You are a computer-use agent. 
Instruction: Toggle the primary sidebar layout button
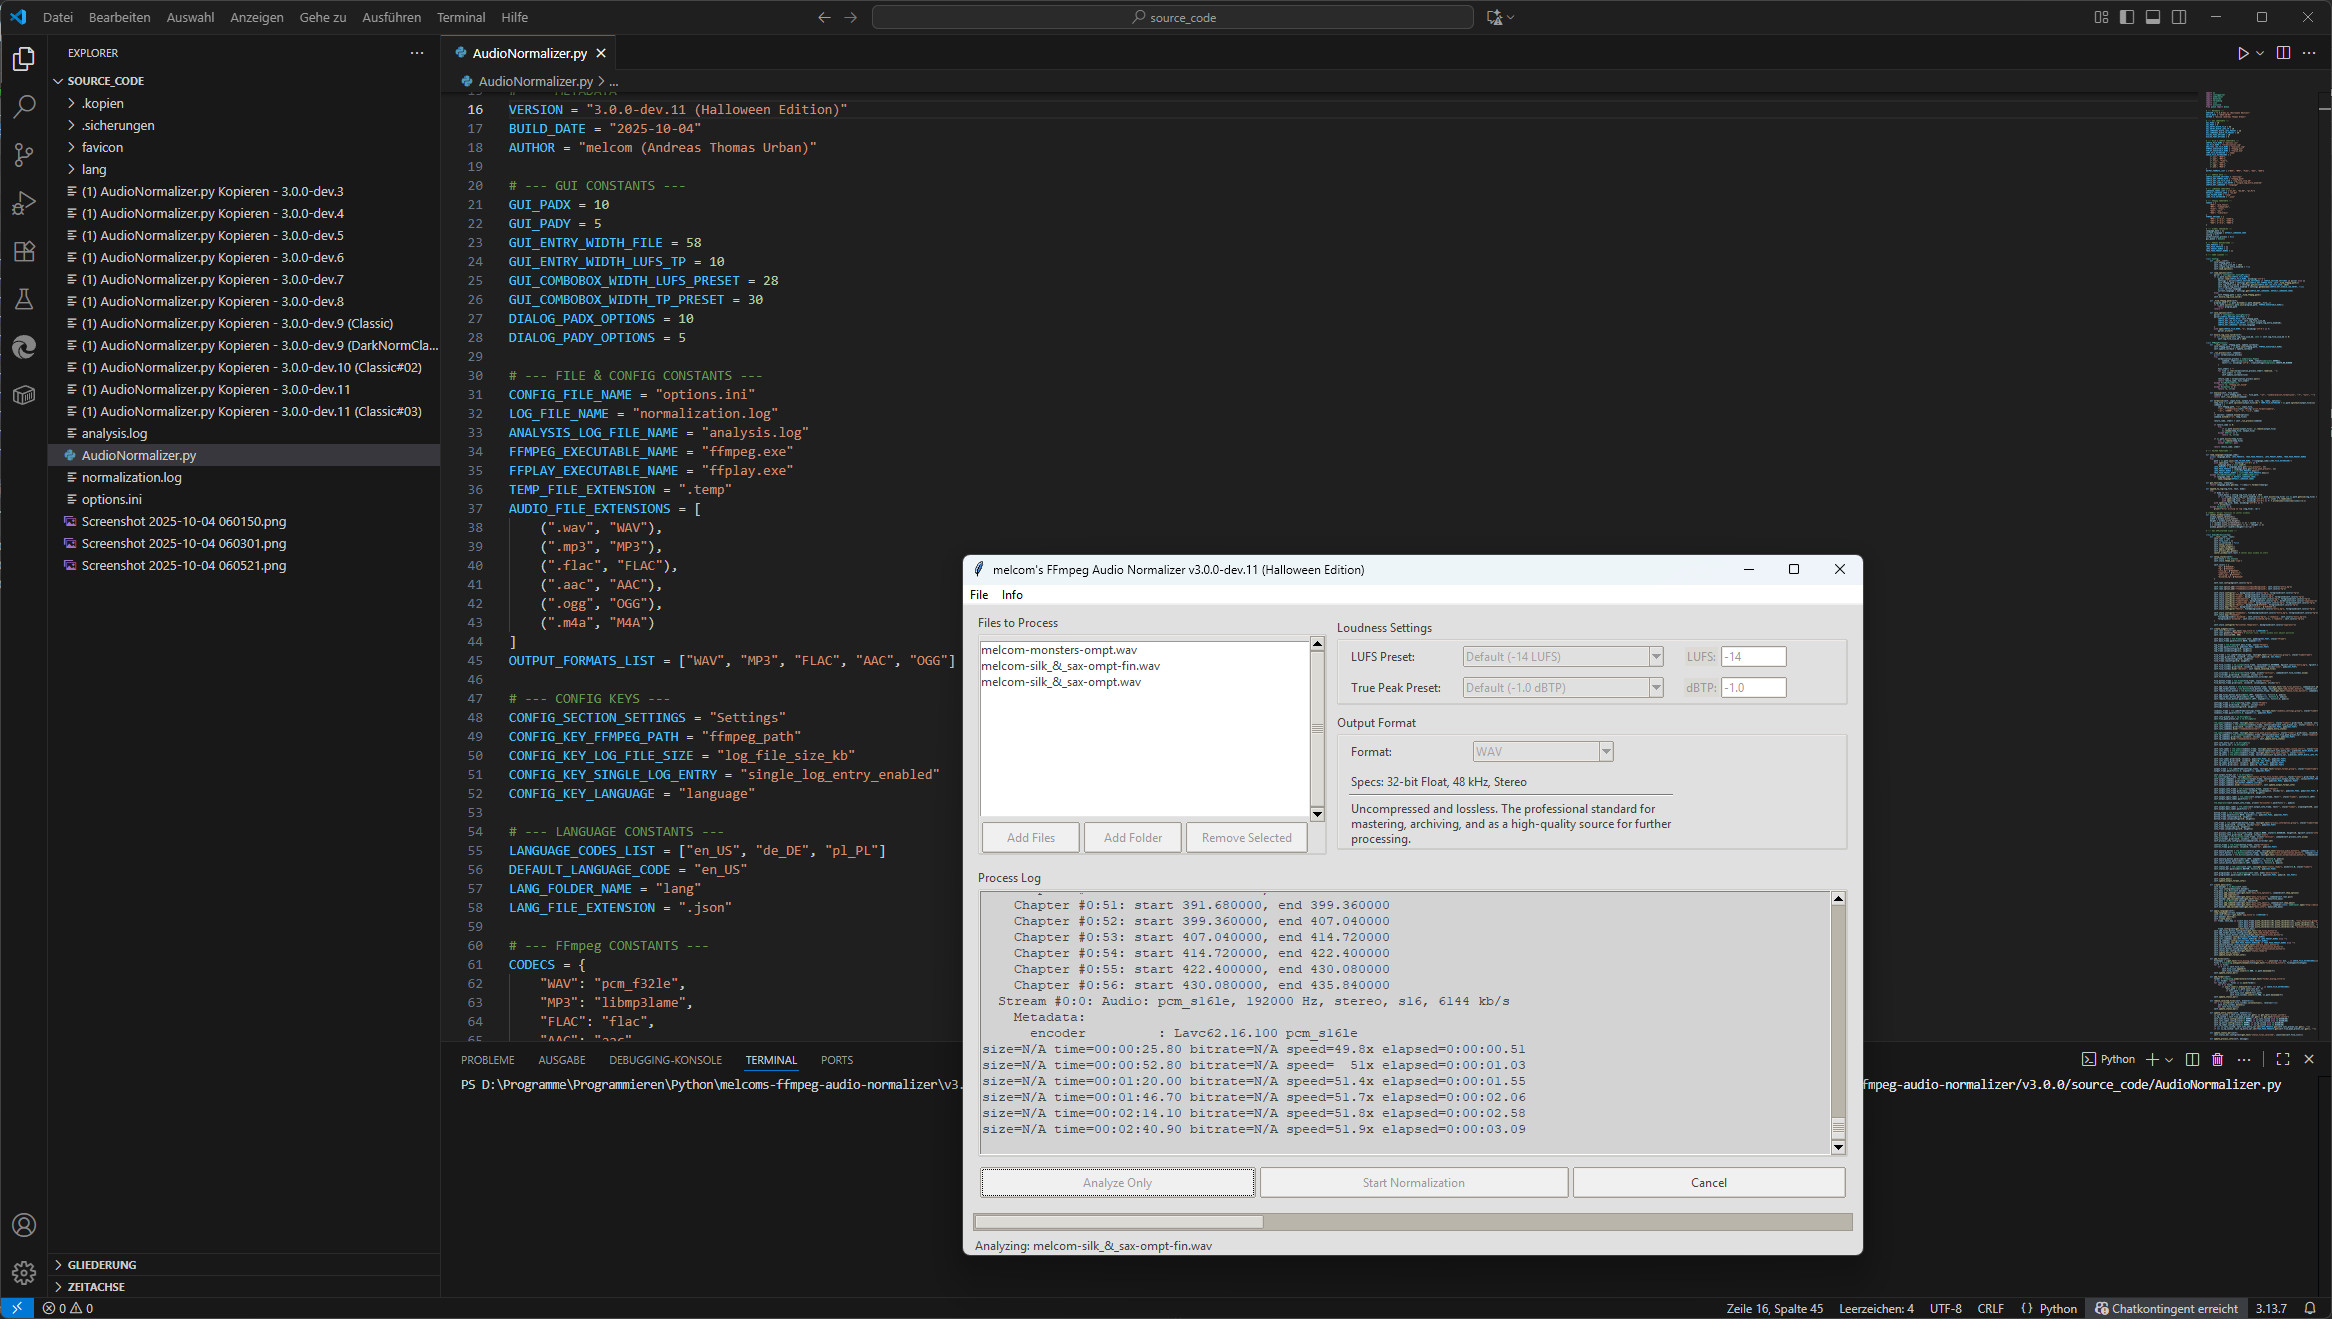pos(2127,17)
